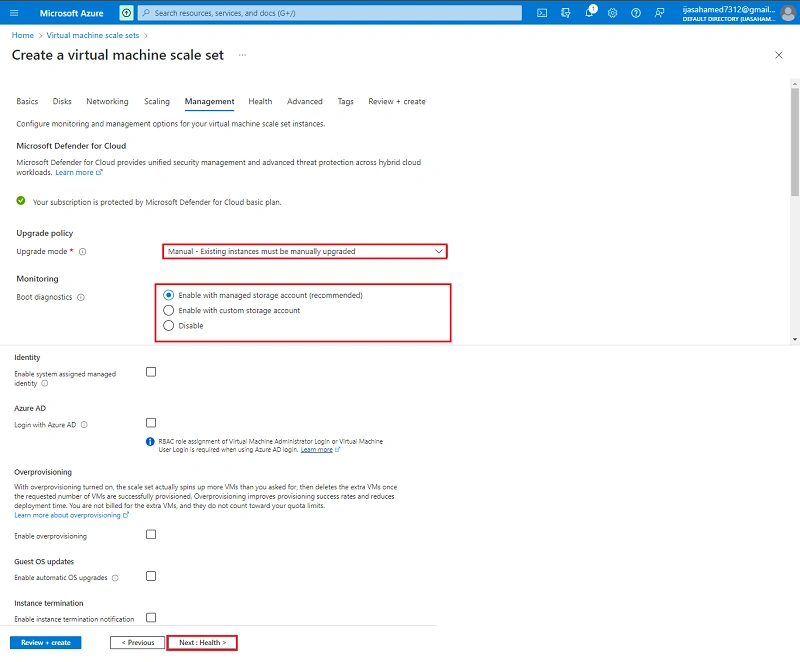This screenshot has width=800, height=662.
Task: Click the search magnifier icon
Action: click(x=146, y=13)
